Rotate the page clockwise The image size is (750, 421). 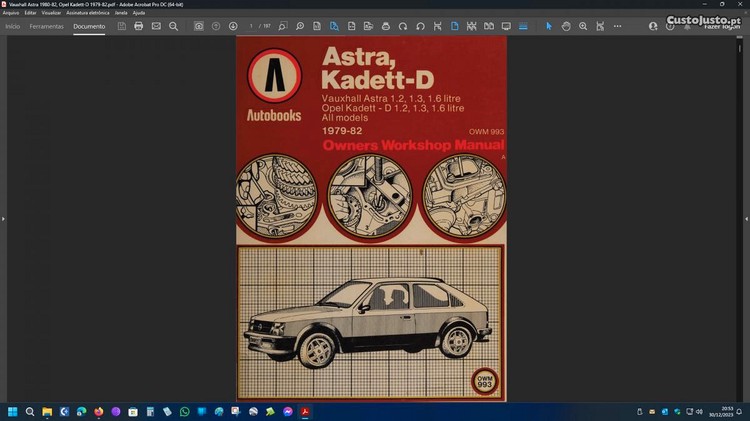click(x=421, y=26)
